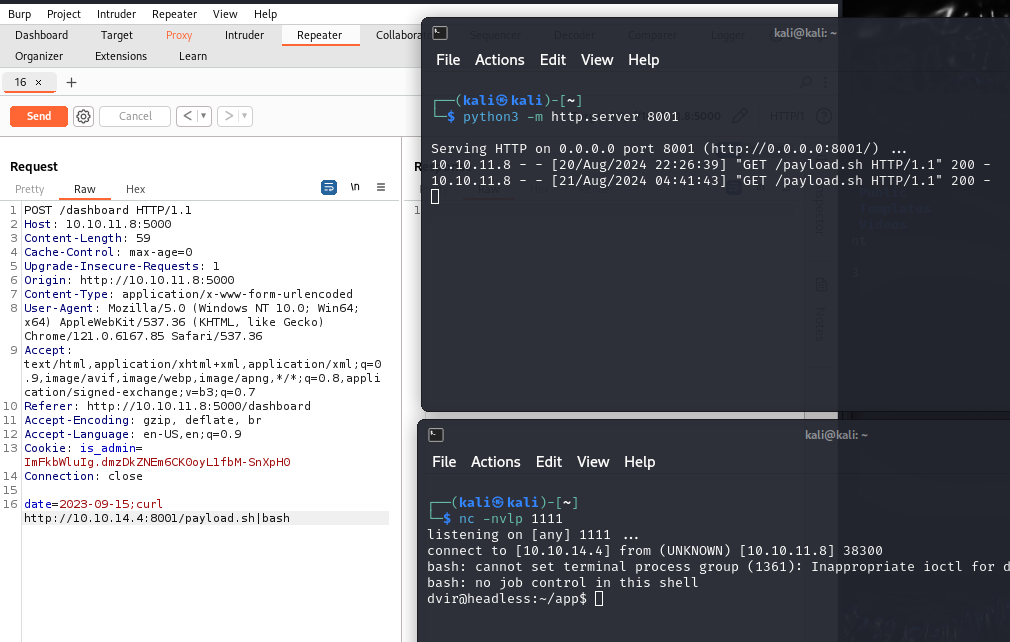Open Help menu in bottom terminal
Screen dimensions: 1010x642
(640, 462)
